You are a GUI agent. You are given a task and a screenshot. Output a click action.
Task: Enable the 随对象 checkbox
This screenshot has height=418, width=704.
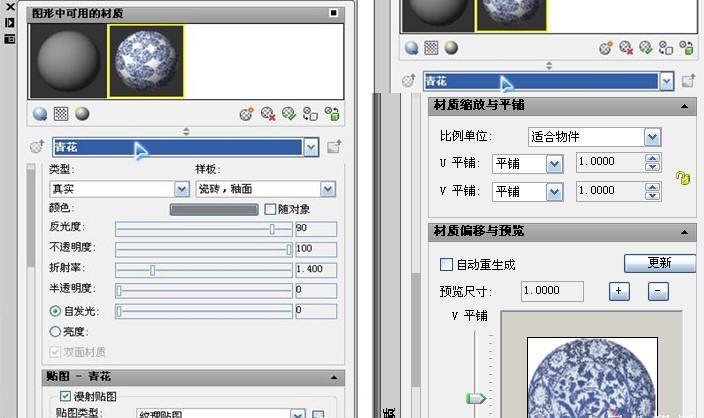coord(270,209)
